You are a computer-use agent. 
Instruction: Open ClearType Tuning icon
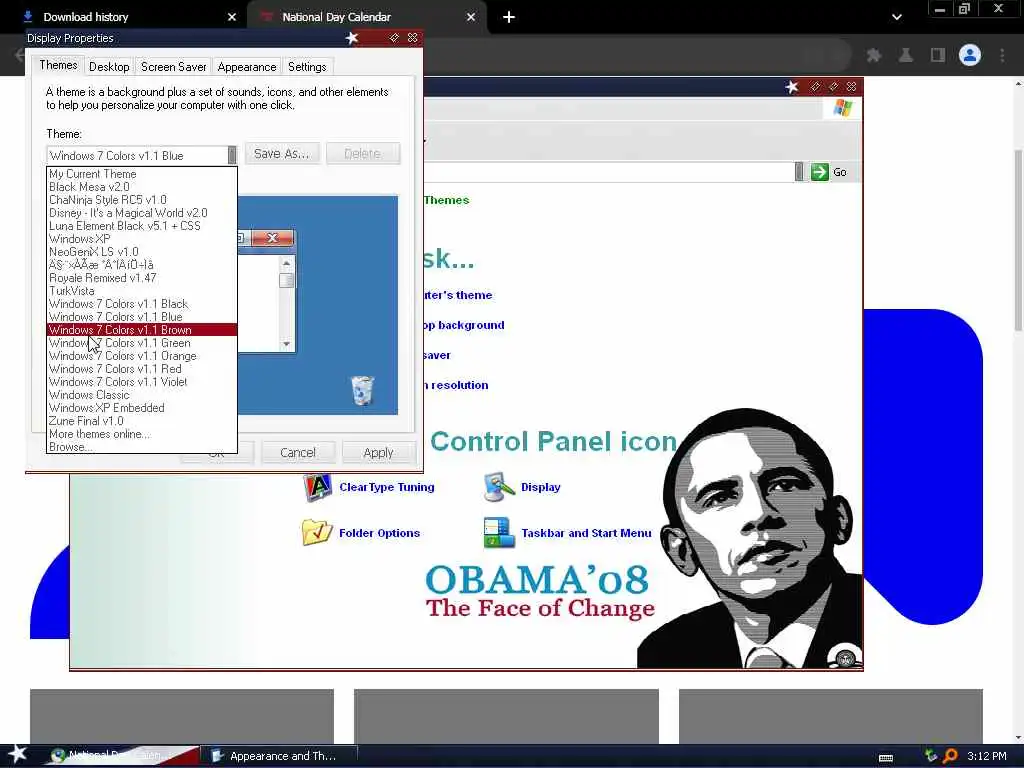(x=317, y=487)
